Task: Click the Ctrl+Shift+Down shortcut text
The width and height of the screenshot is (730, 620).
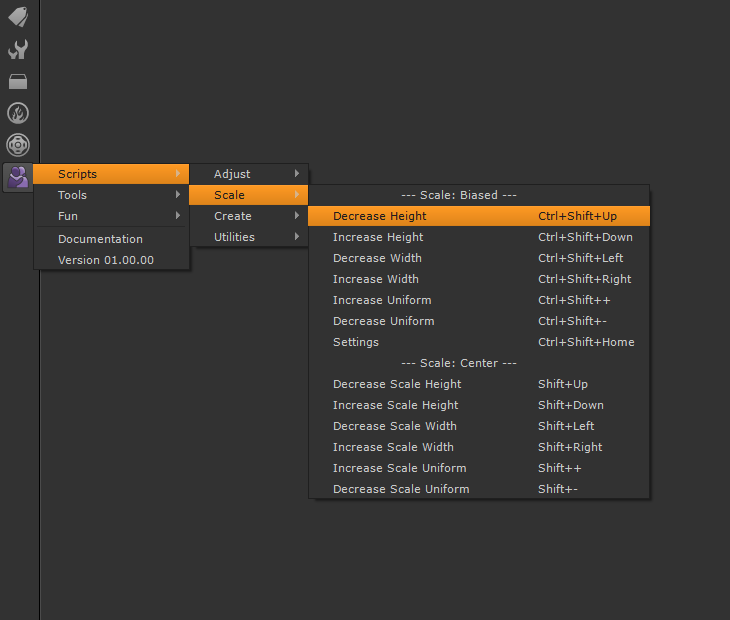Action: [x=585, y=237]
